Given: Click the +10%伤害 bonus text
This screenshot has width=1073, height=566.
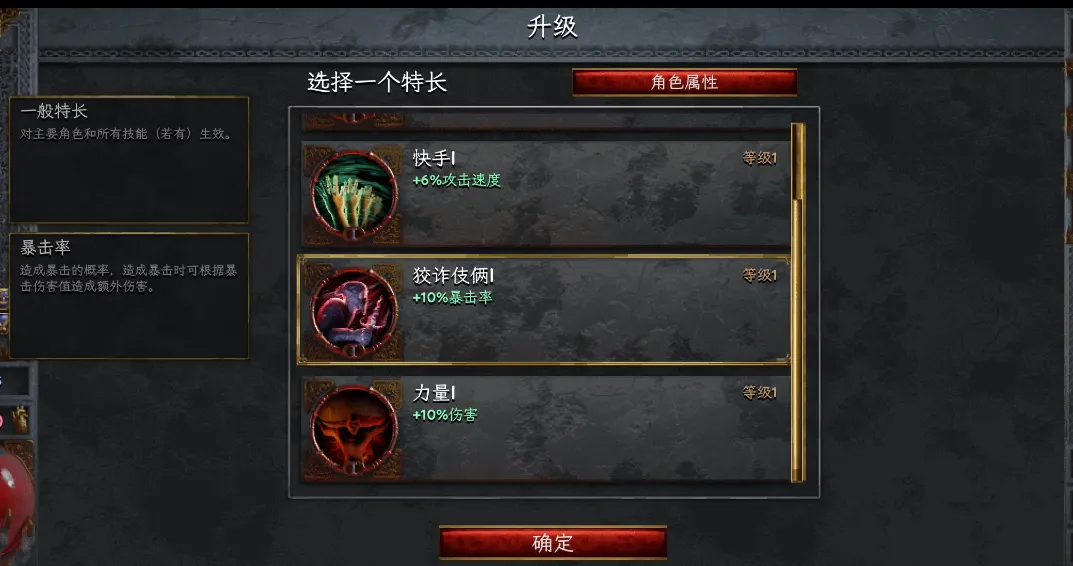Looking at the screenshot, I should 445,415.
